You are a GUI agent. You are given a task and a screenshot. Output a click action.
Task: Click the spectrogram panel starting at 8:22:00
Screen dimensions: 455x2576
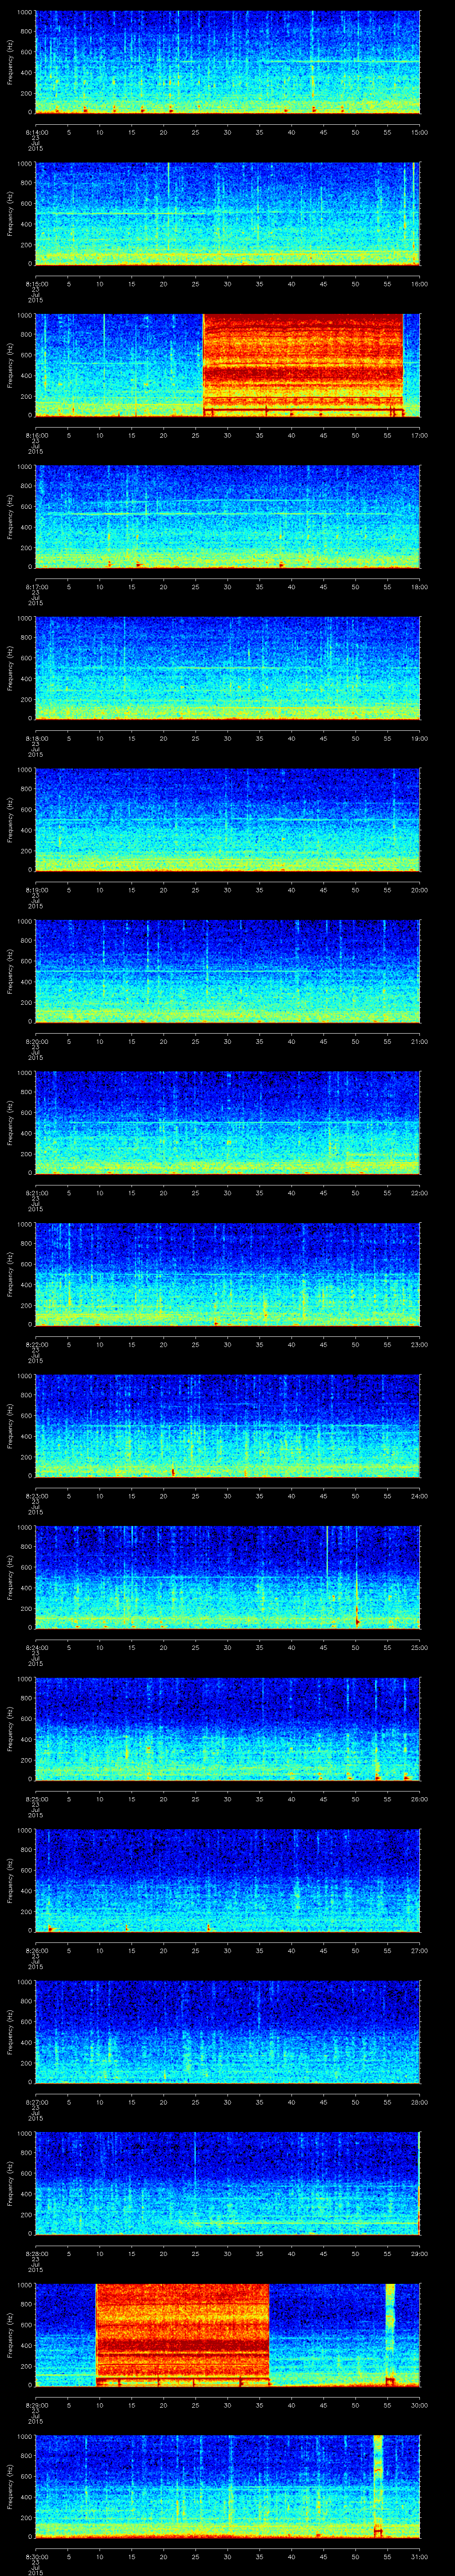[227, 1274]
